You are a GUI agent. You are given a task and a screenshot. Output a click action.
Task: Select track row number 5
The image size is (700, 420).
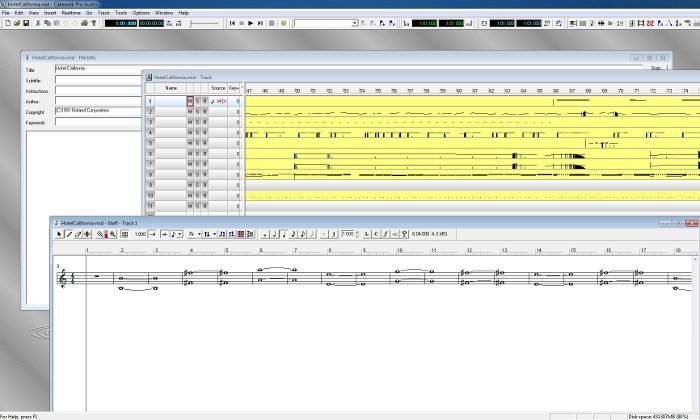(150, 143)
